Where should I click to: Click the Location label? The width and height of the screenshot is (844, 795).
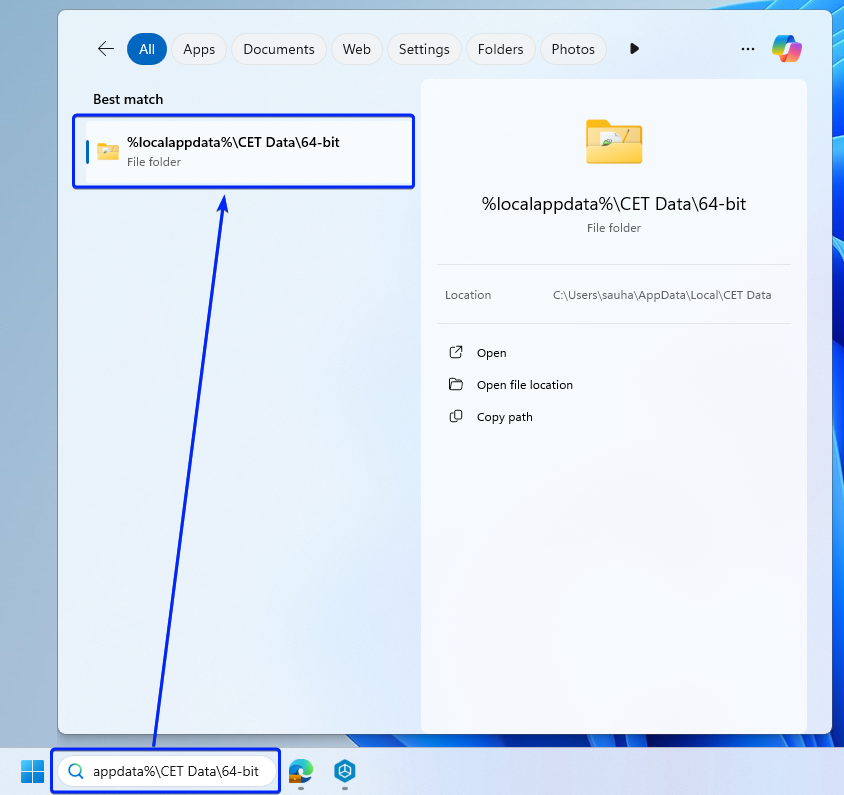468,295
